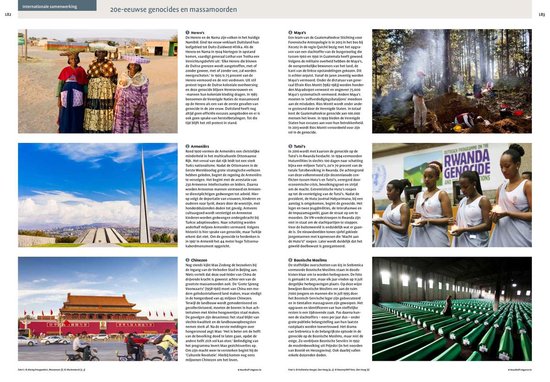Select the 'Internationale samenwerking' section tab
550x382 pixels.
click(x=57, y=6)
